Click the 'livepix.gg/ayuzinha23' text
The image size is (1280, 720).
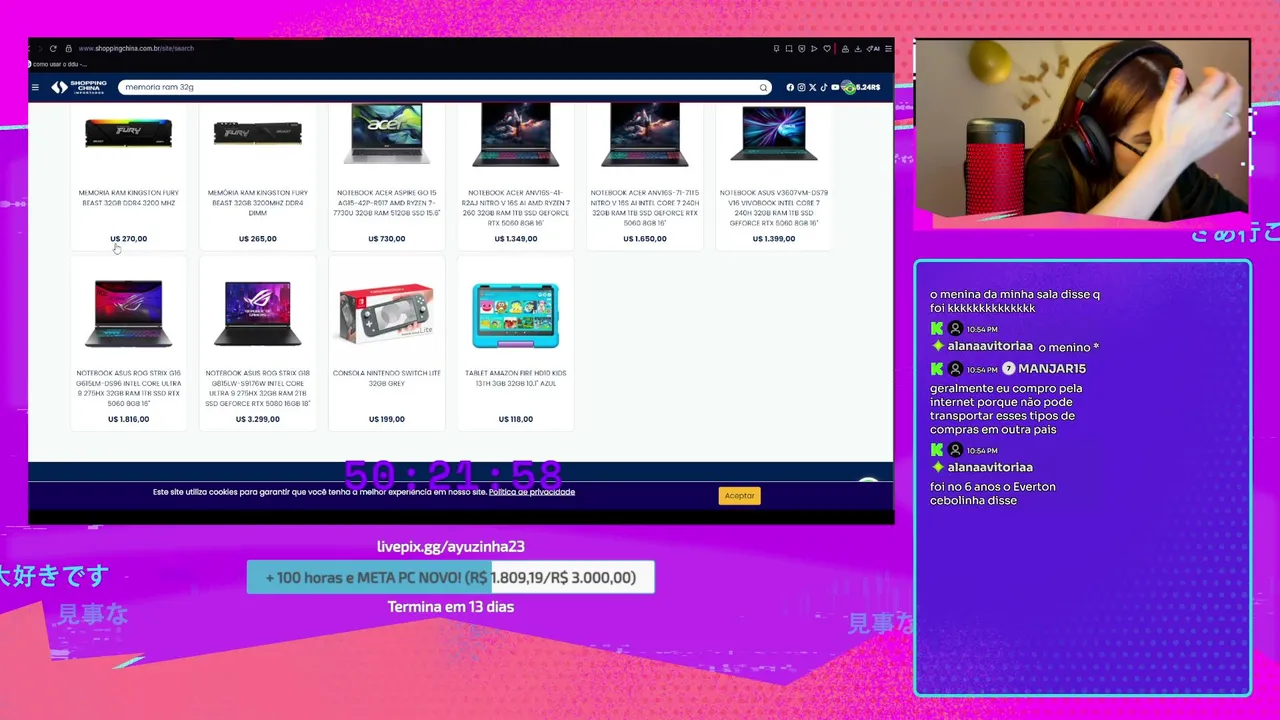(451, 546)
